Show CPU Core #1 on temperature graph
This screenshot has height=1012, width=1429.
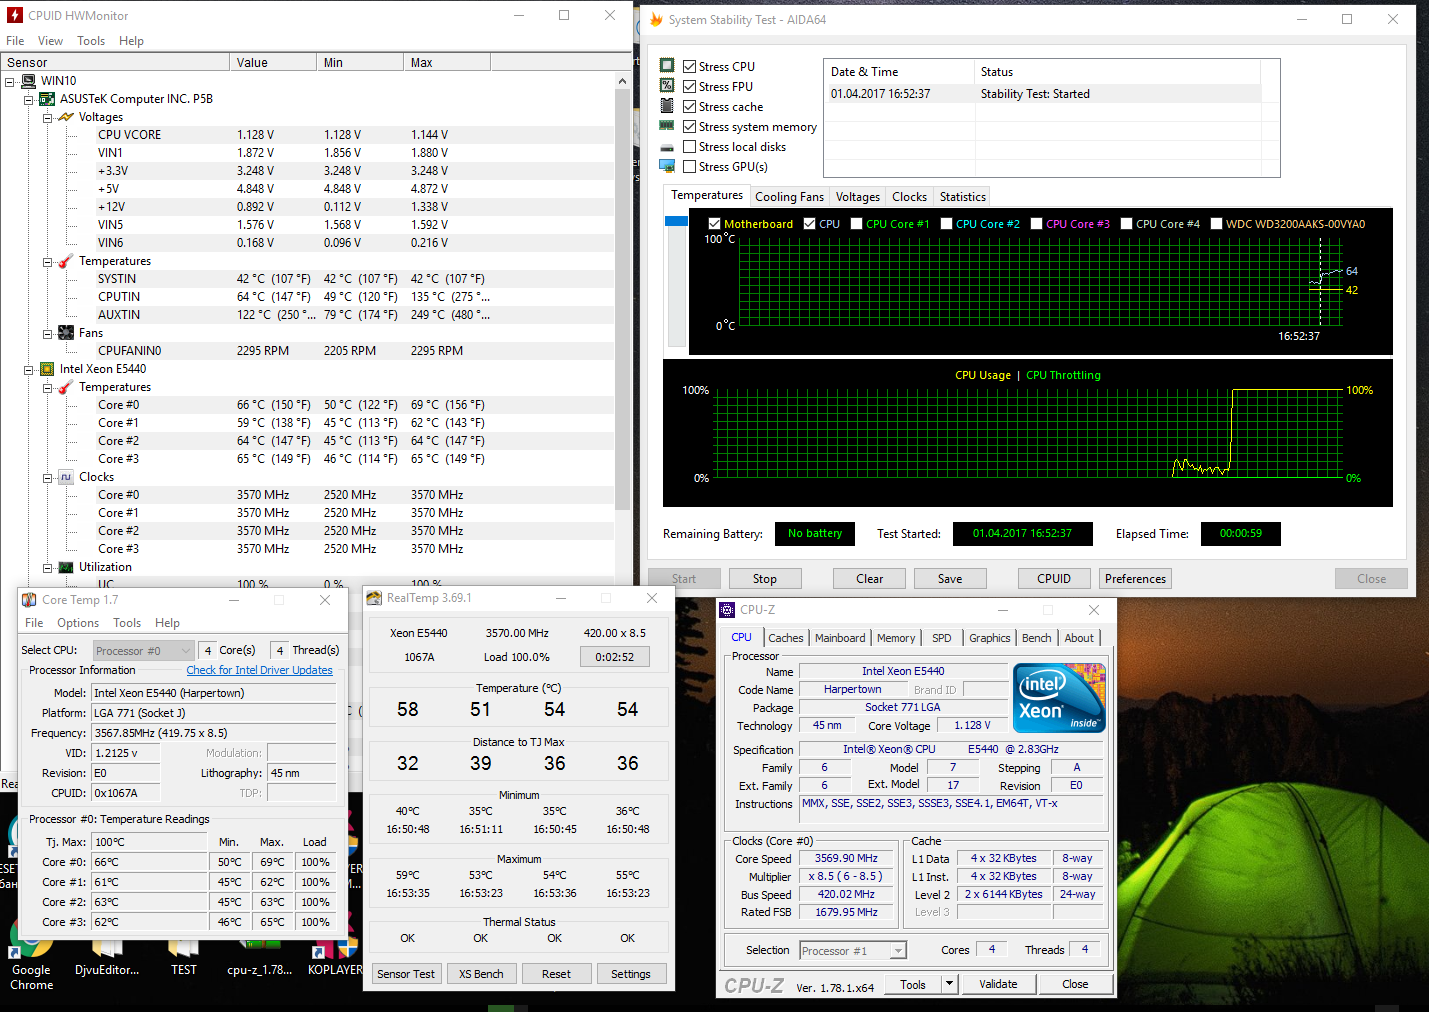856,224
